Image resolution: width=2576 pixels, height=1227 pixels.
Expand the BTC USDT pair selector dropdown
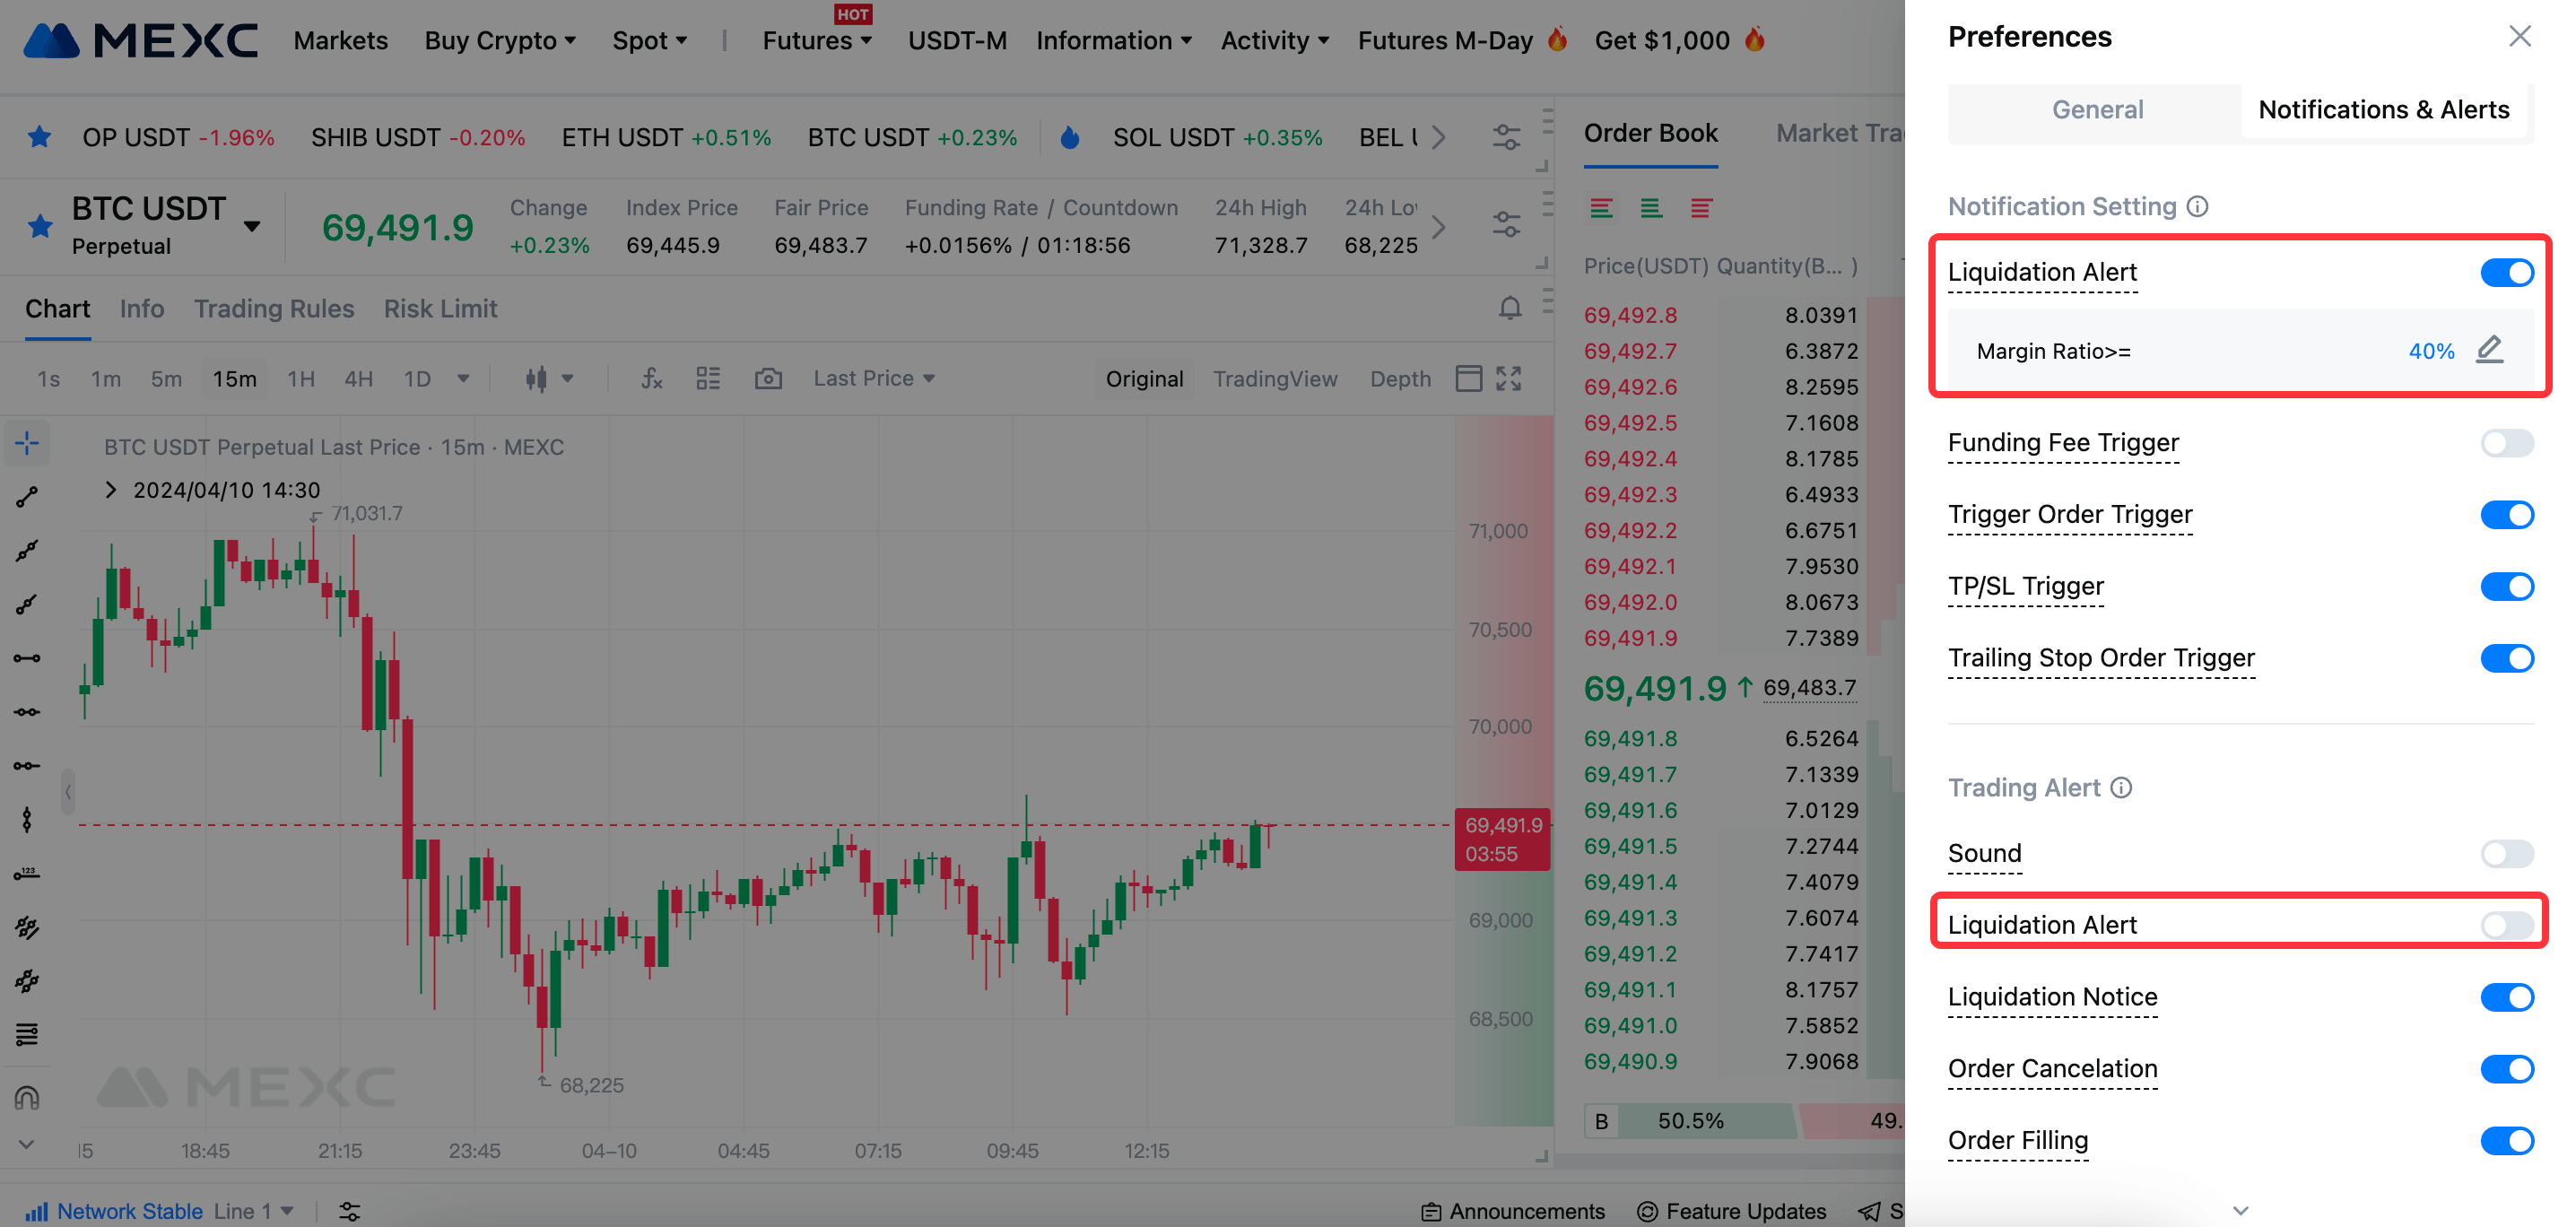[x=252, y=226]
